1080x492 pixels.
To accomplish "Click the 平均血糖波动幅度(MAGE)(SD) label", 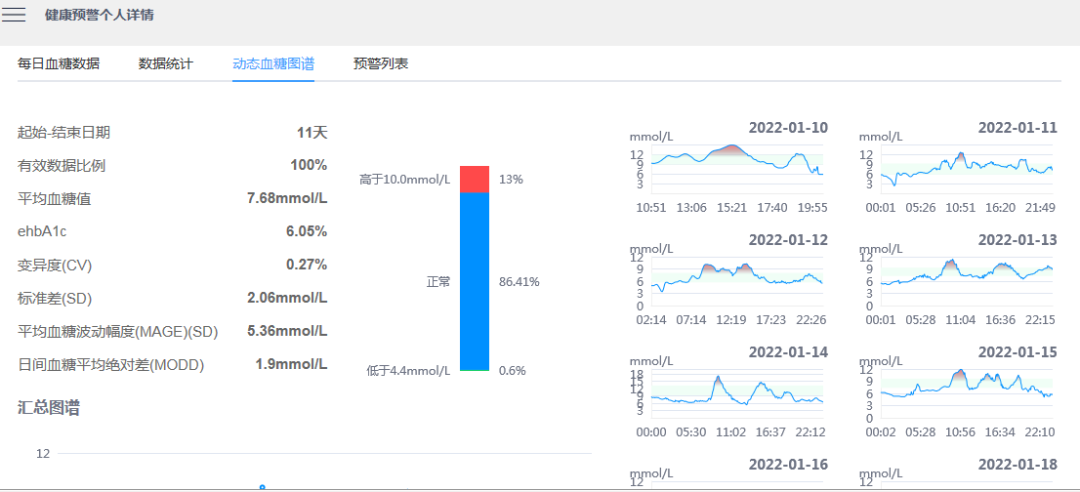I will pyautogui.click(x=118, y=333).
